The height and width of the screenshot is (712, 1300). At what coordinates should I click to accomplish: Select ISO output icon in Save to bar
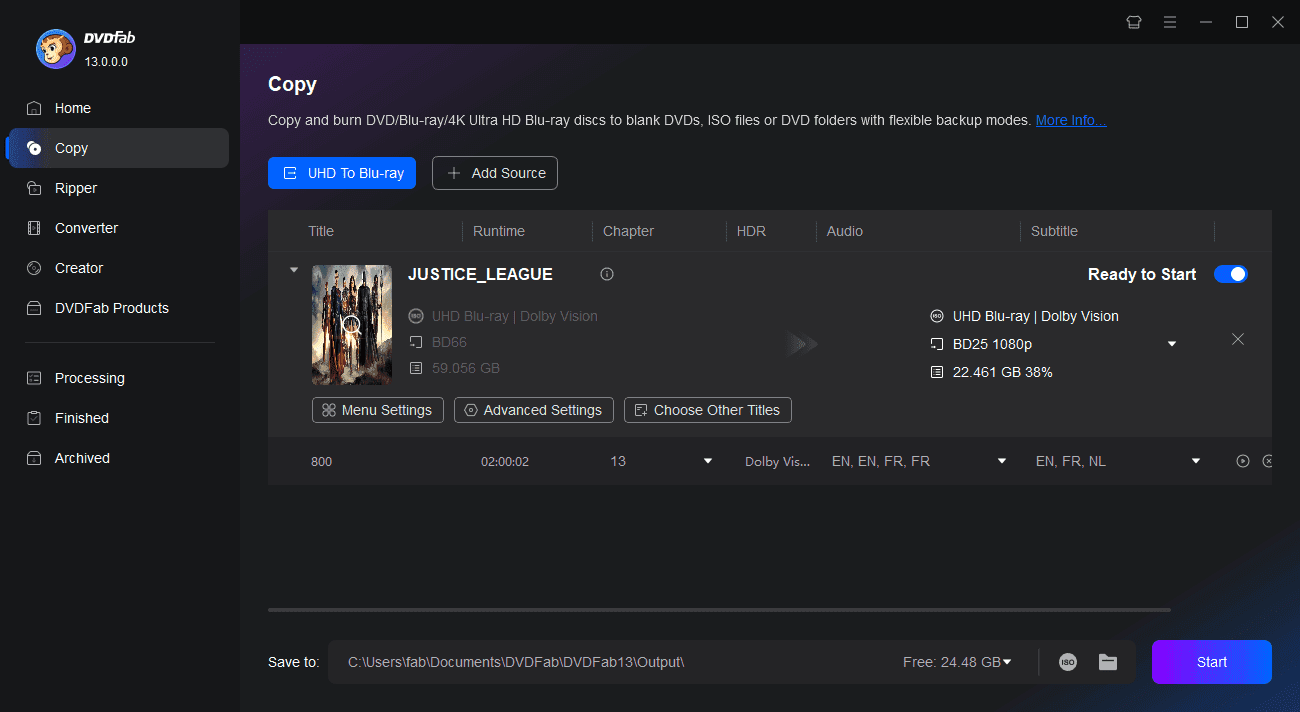1068,662
